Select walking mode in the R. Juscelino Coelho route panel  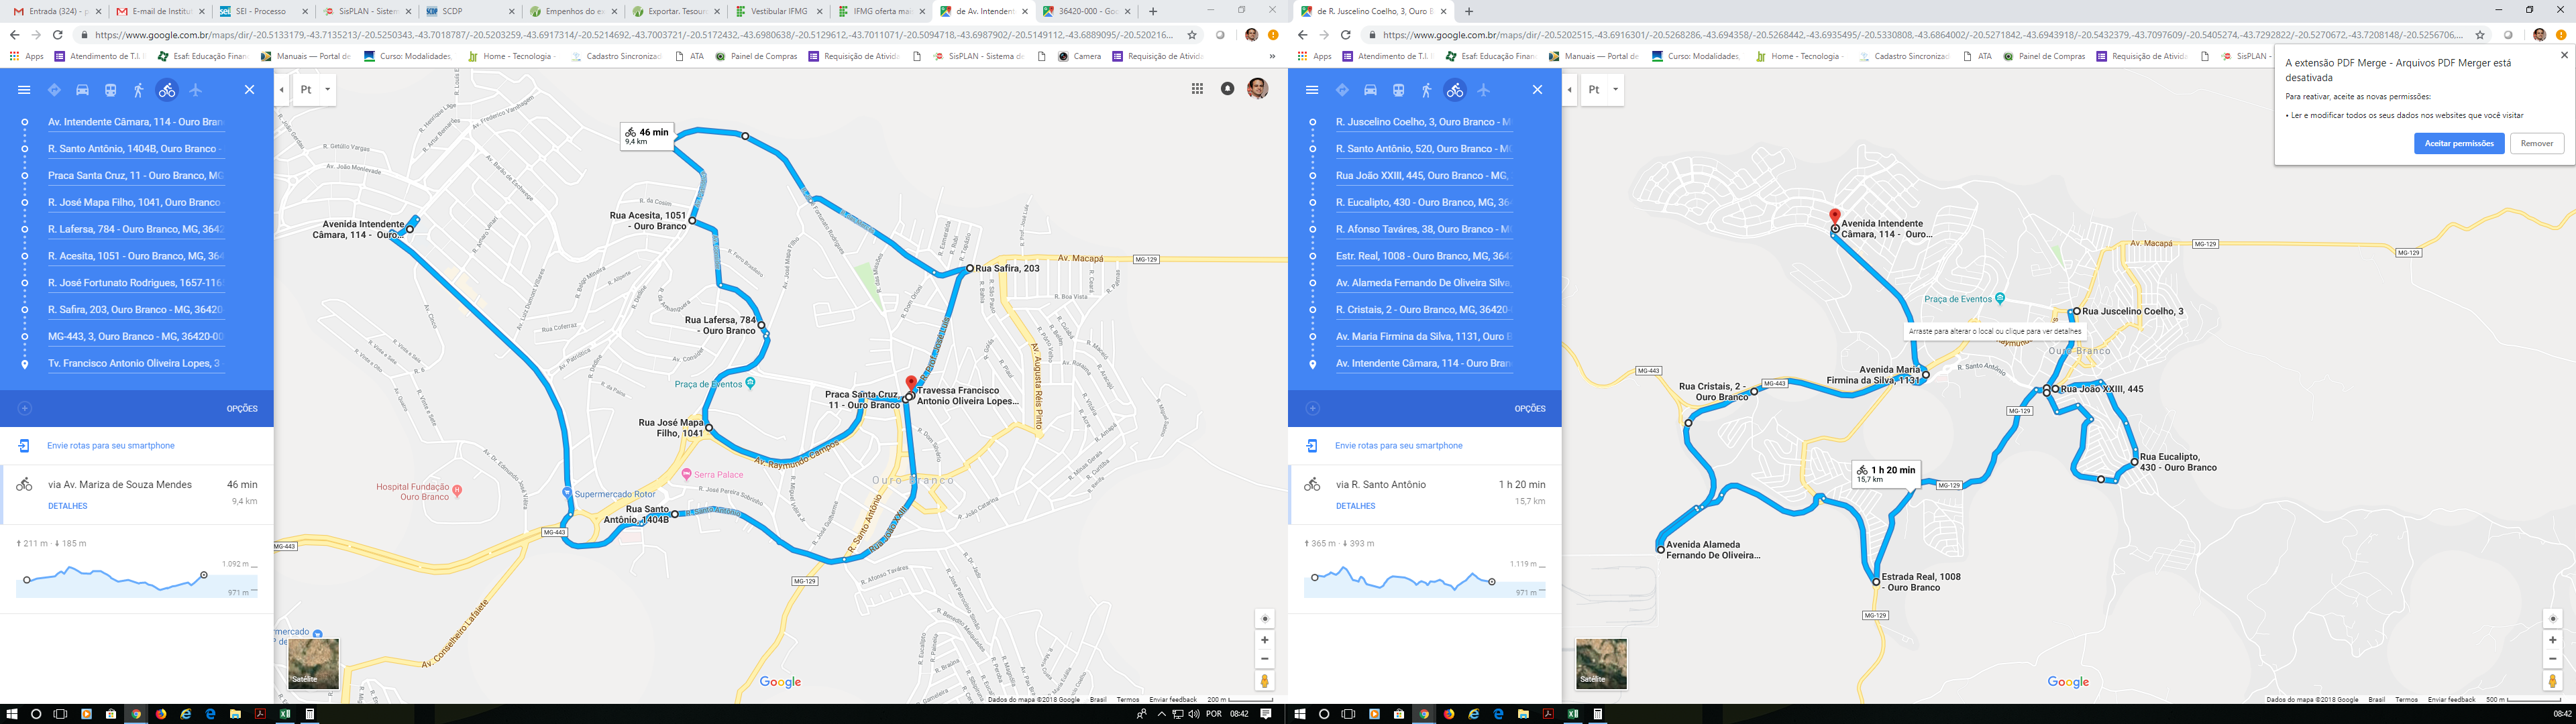coord(1426,90)
